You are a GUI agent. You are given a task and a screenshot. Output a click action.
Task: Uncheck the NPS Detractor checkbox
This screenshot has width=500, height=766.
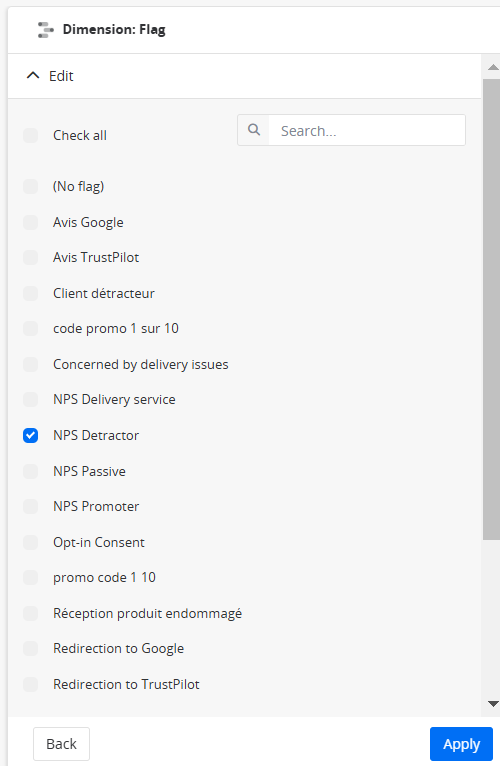point(30,435)
